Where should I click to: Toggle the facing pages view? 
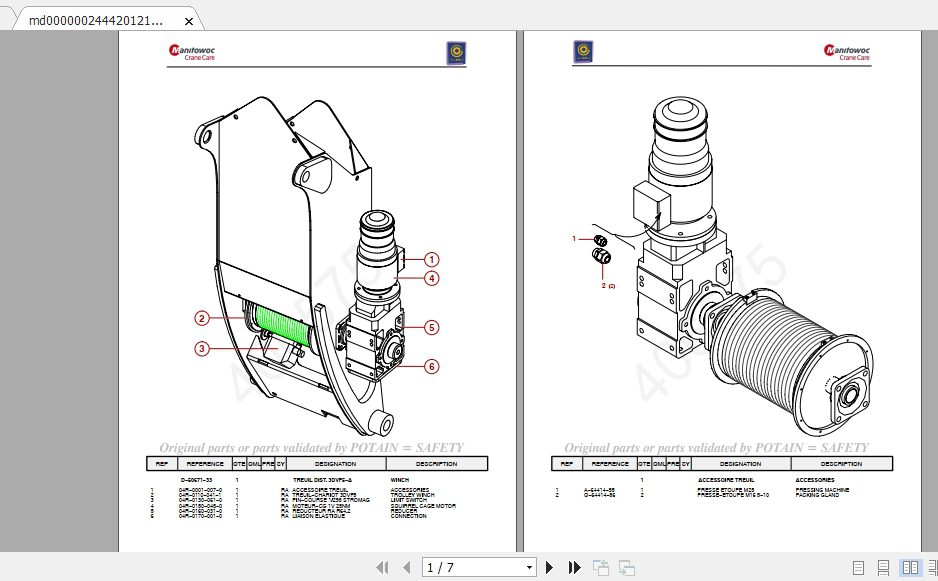pyautogui.click(x=910, y=567)
